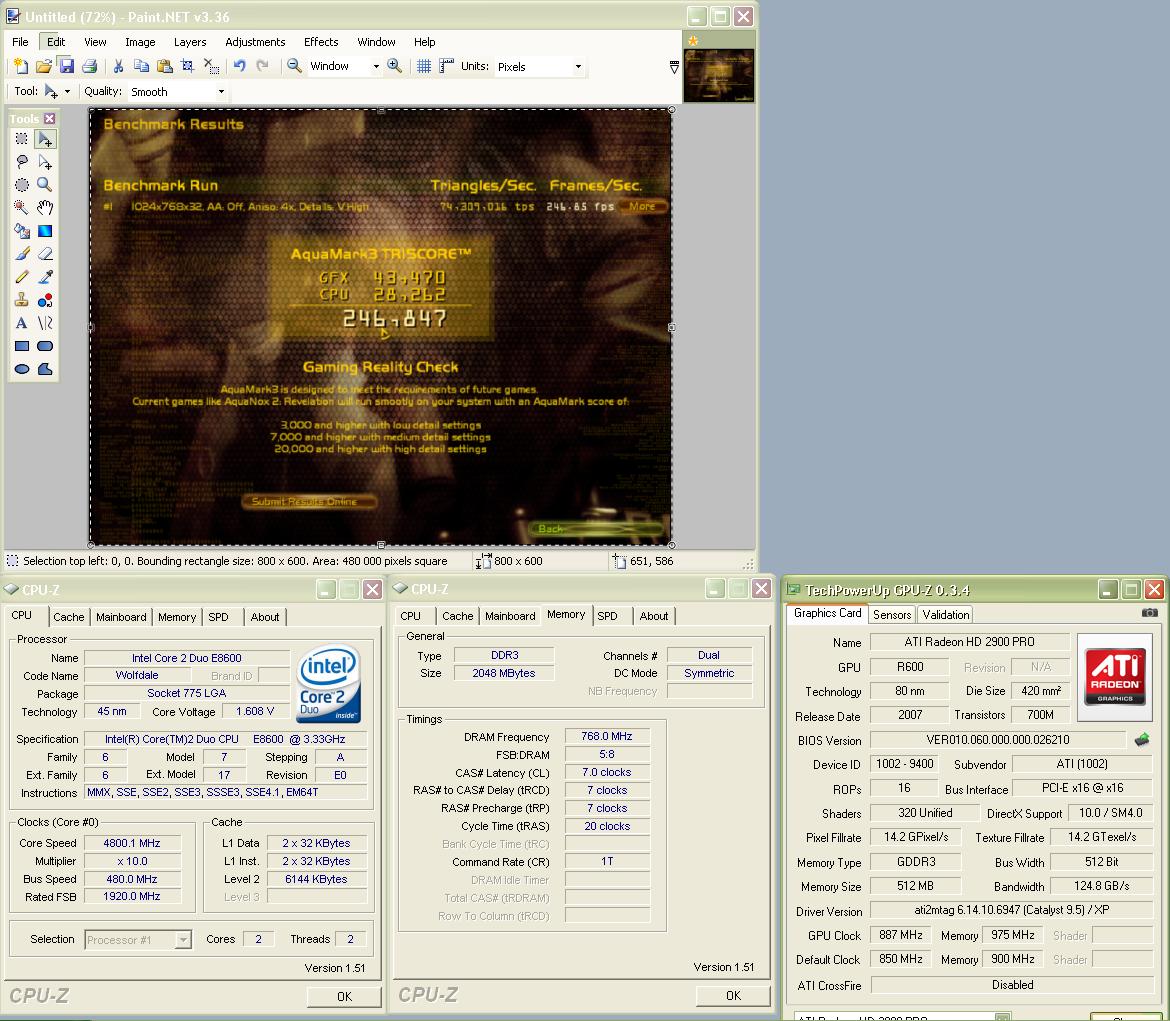
Task: Select the Paintbrush tool
Action: pyautogui.click(x=22, y=254)
